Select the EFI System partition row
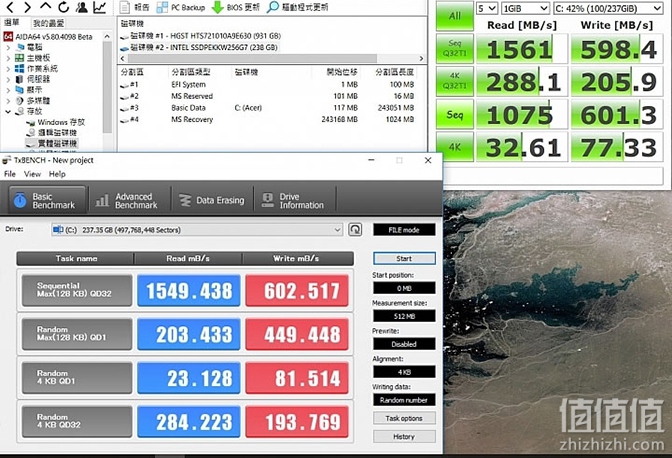This screenshot has height=458, width=672. point(267,84)
